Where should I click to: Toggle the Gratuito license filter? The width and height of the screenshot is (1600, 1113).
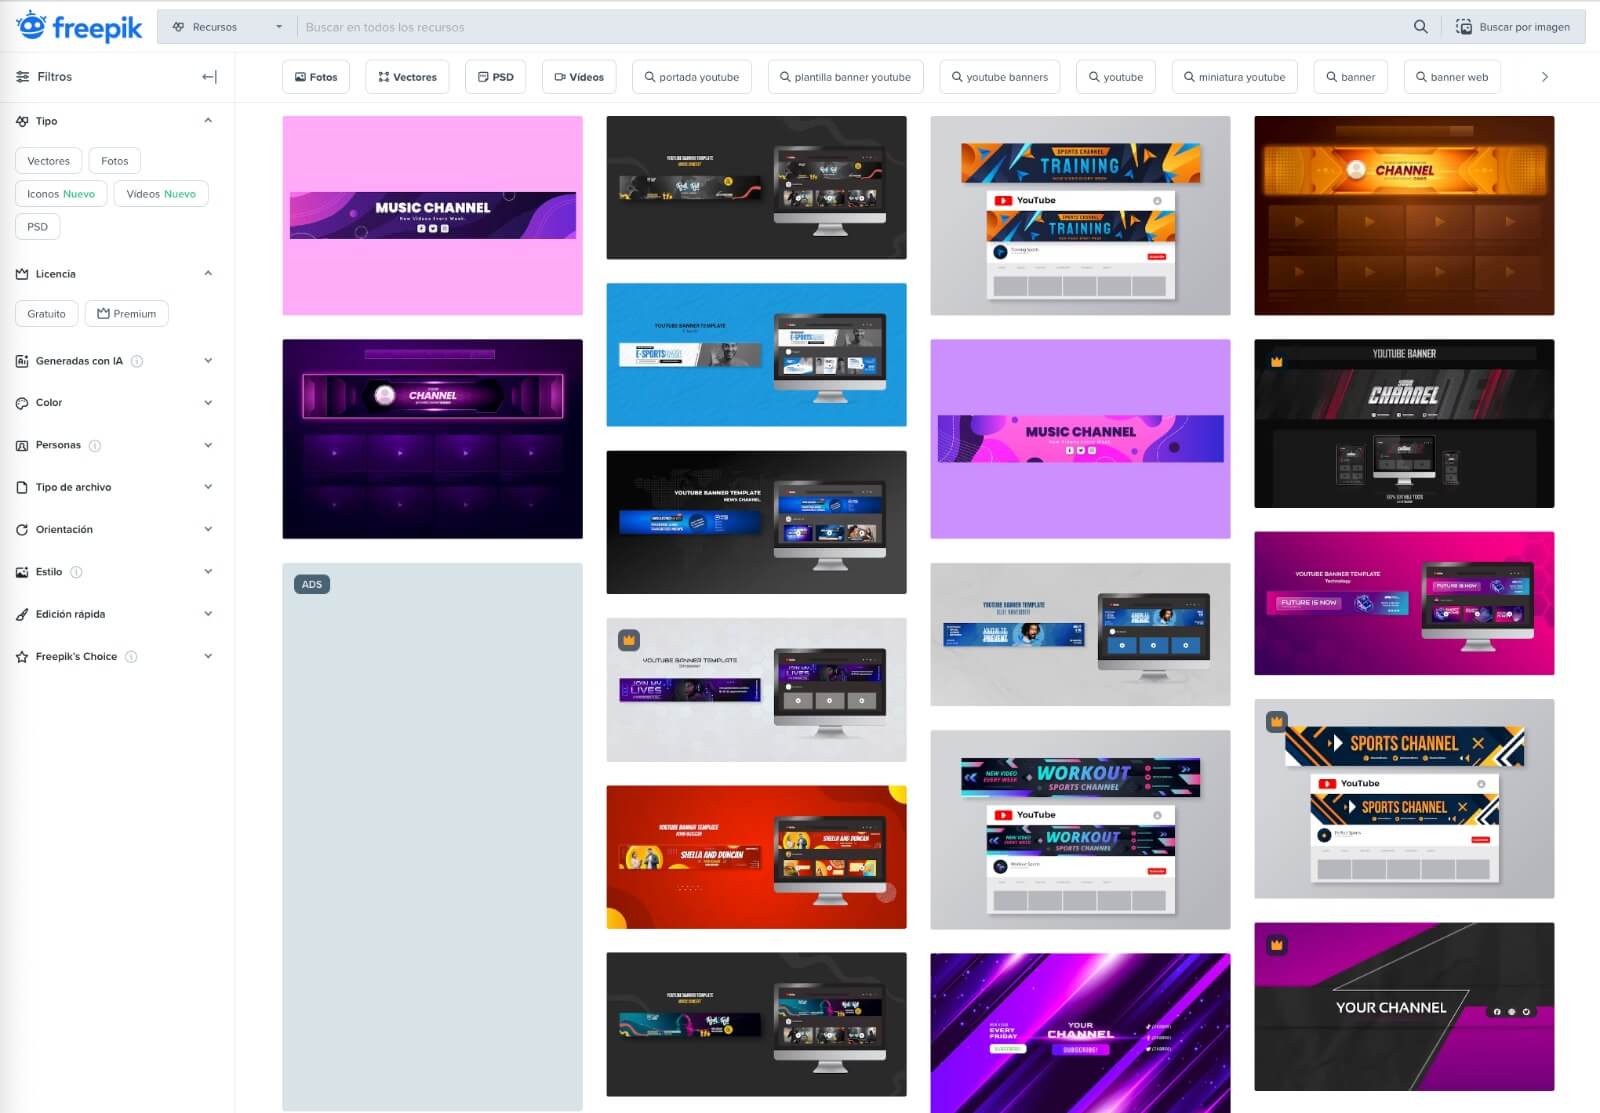pyautogui.click(x=46, y=313)
